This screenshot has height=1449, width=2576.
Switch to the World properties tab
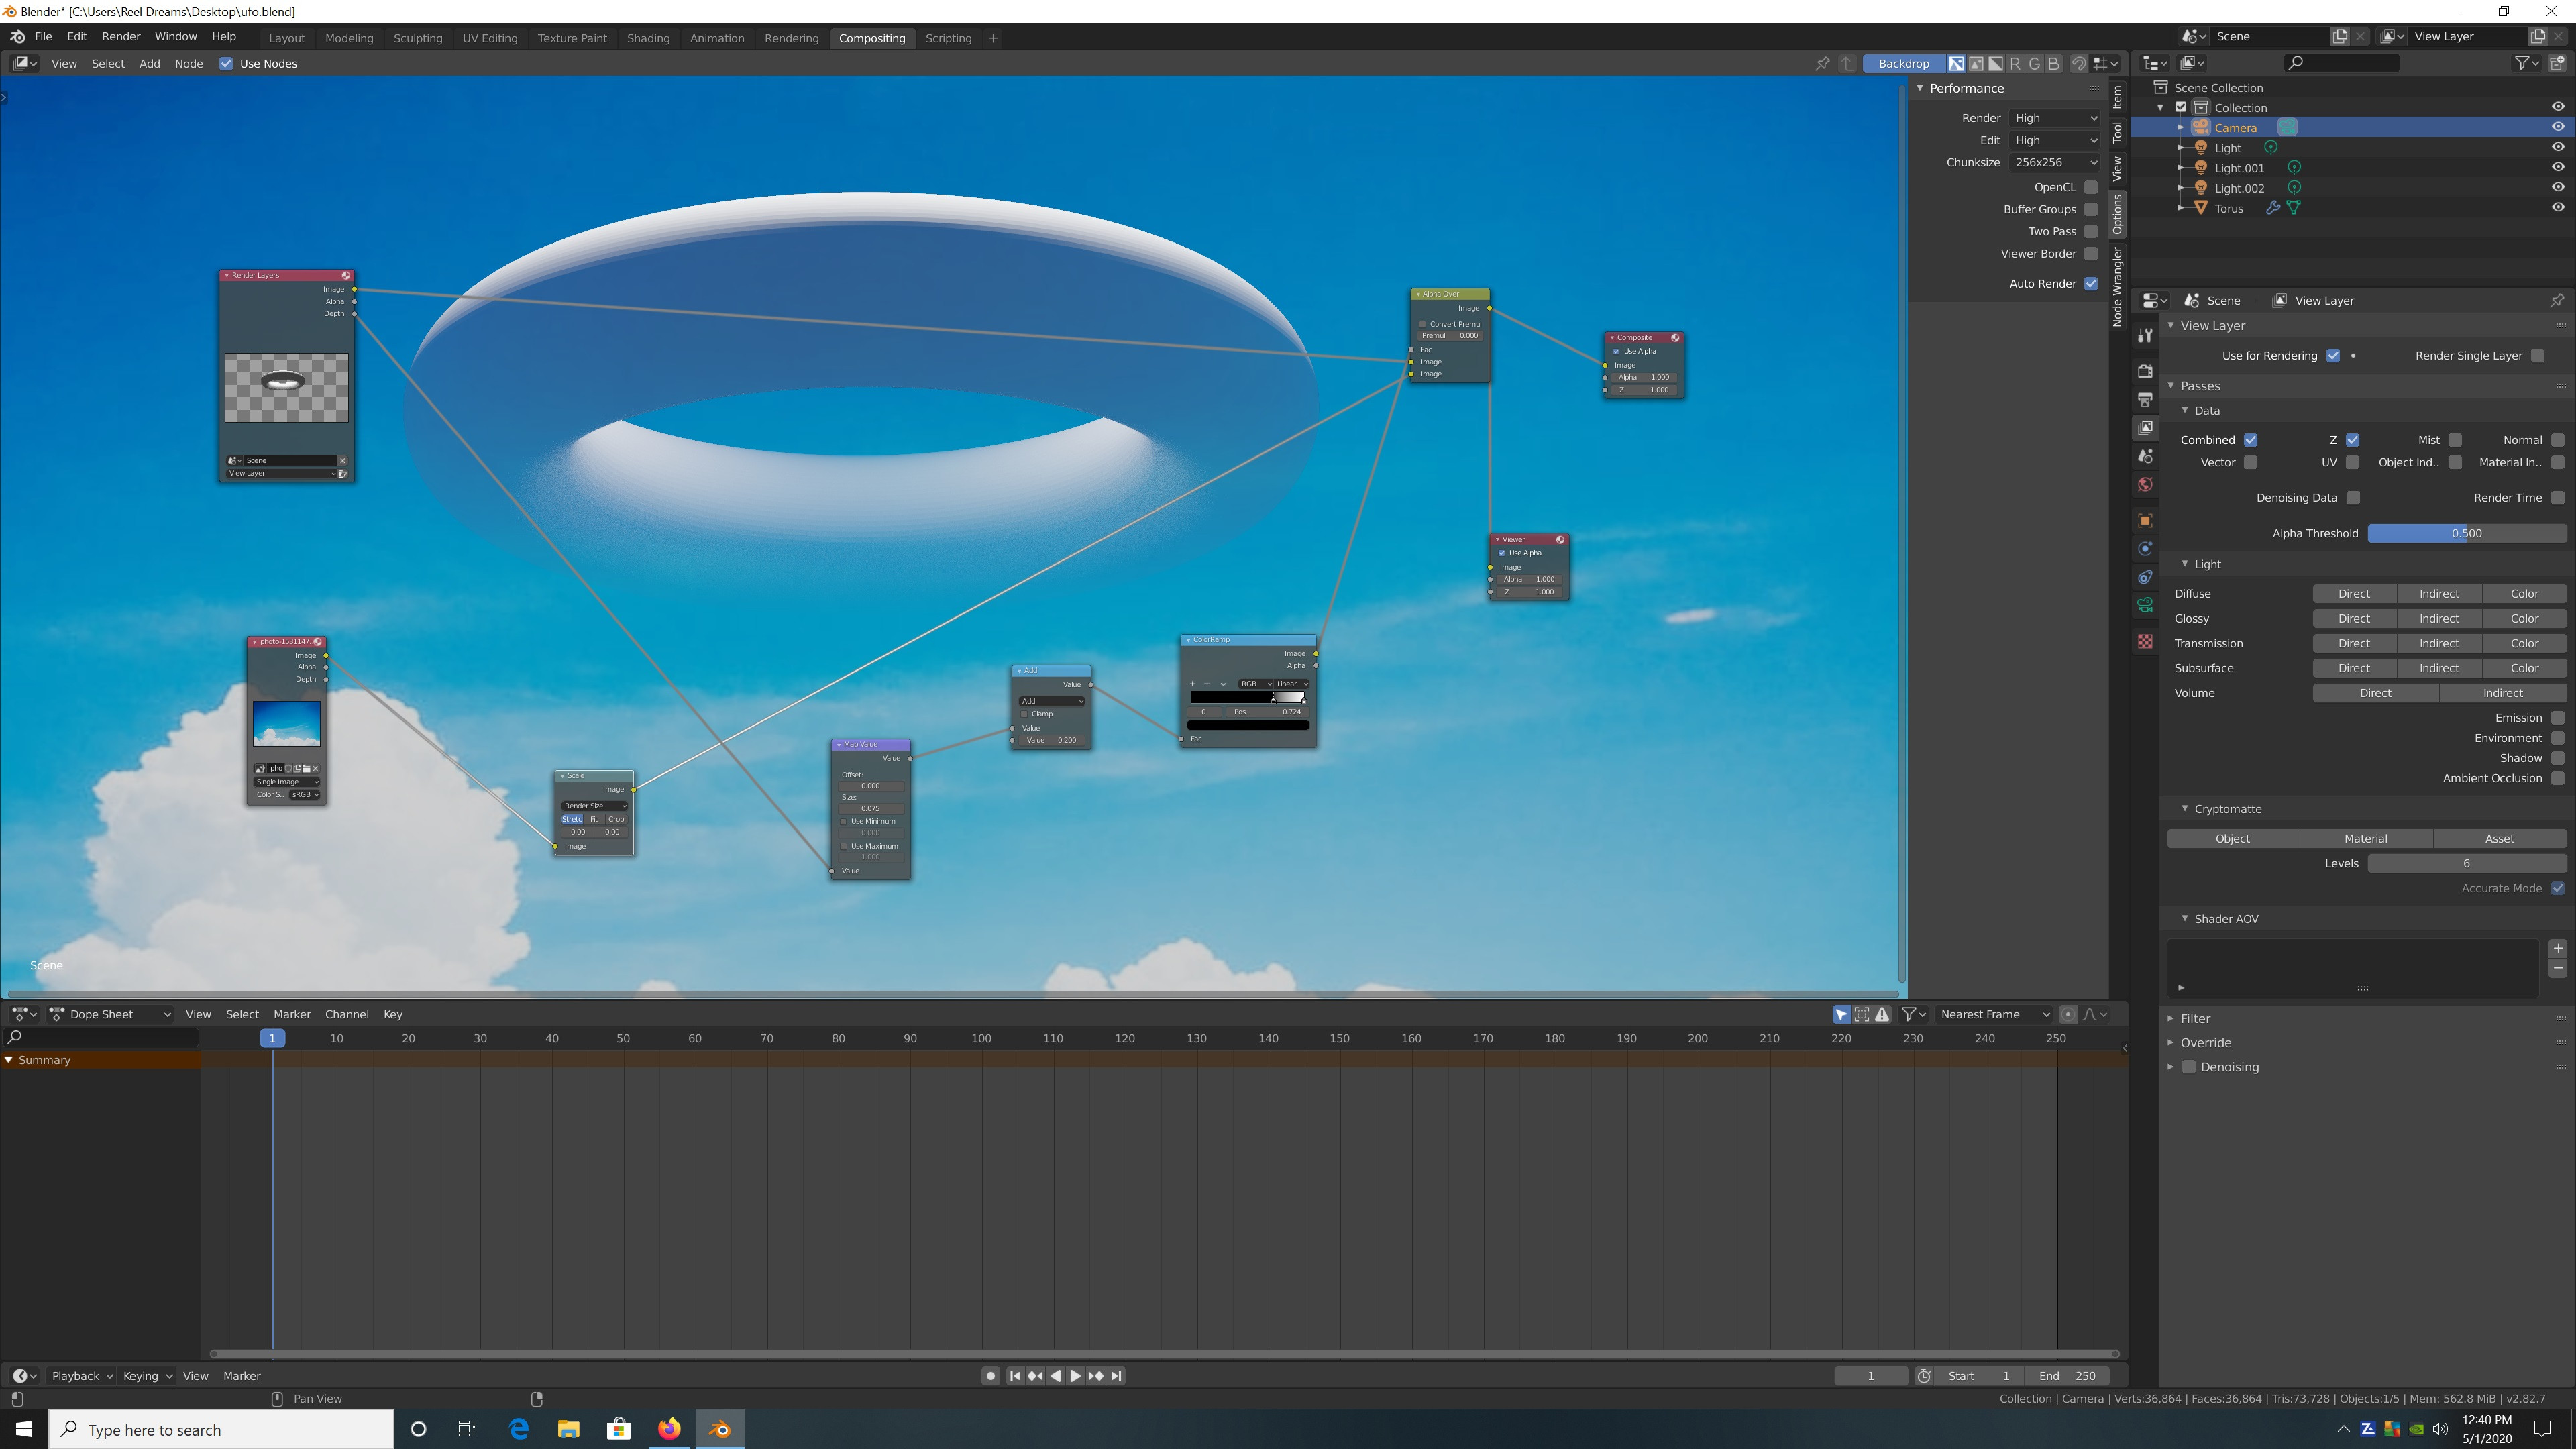click(x=2145, y=485)
